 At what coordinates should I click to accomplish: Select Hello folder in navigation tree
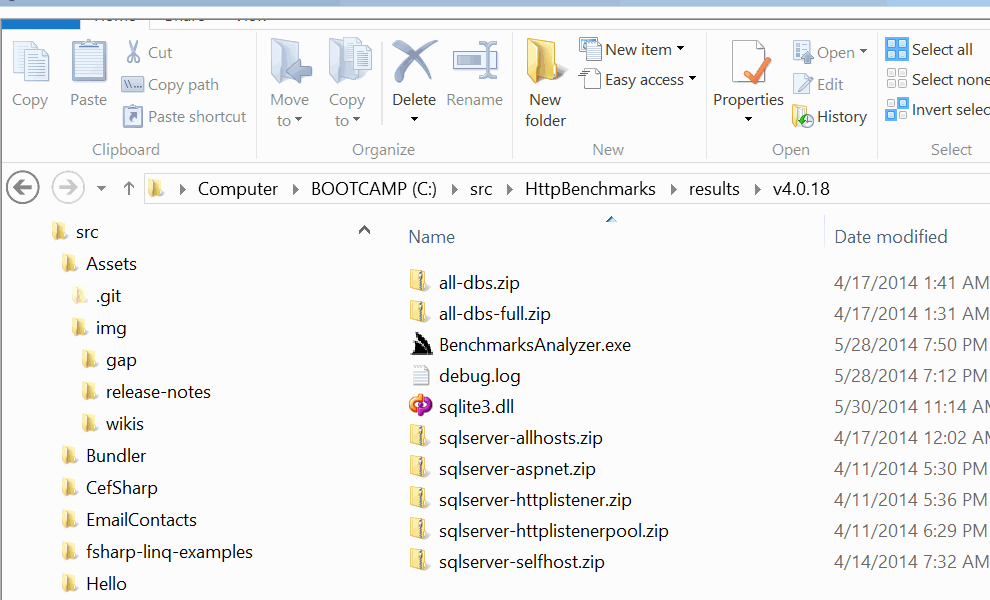pyautogui.click(x=106, y=584)
